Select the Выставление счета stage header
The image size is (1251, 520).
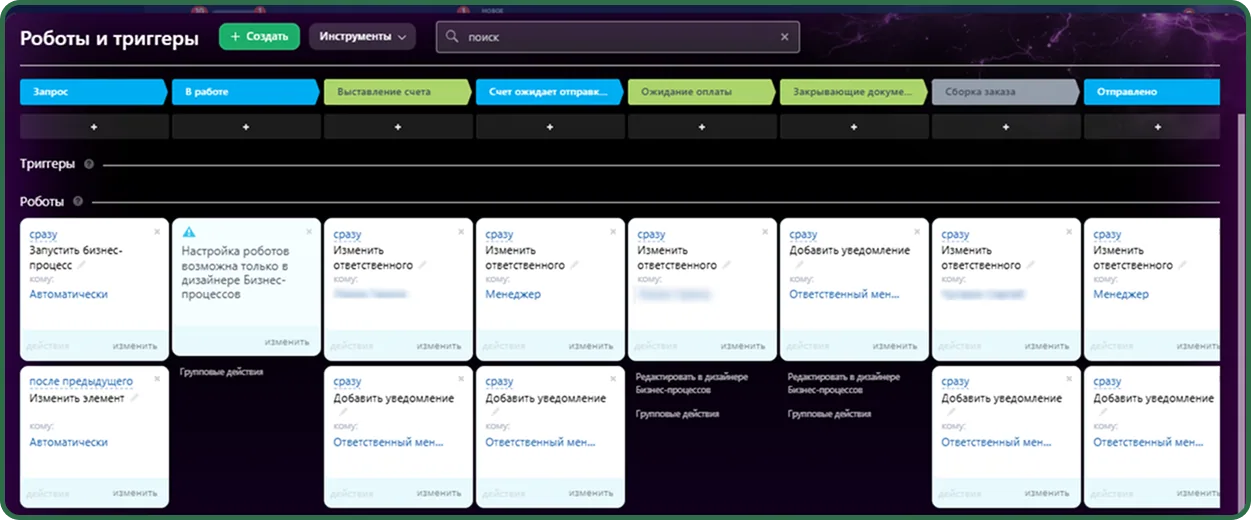click(398, 92)
